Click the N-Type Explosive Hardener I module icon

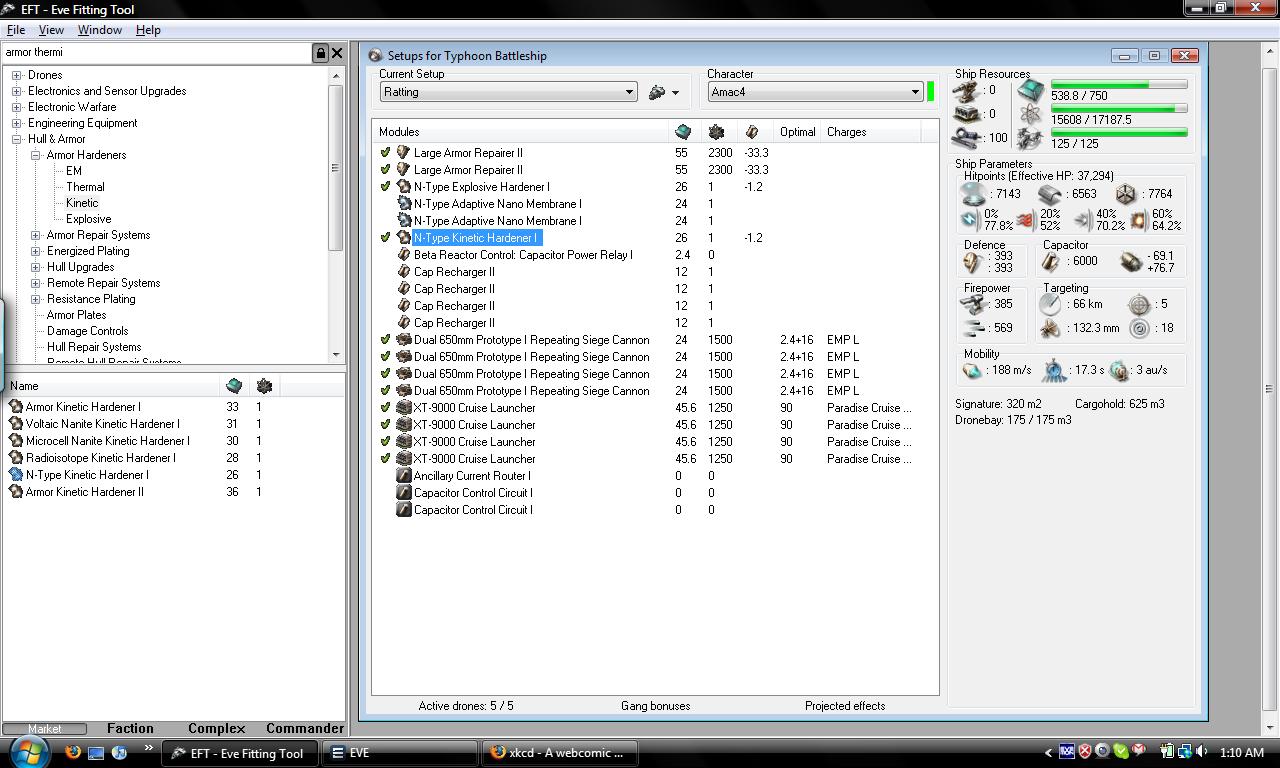point(404,187)
